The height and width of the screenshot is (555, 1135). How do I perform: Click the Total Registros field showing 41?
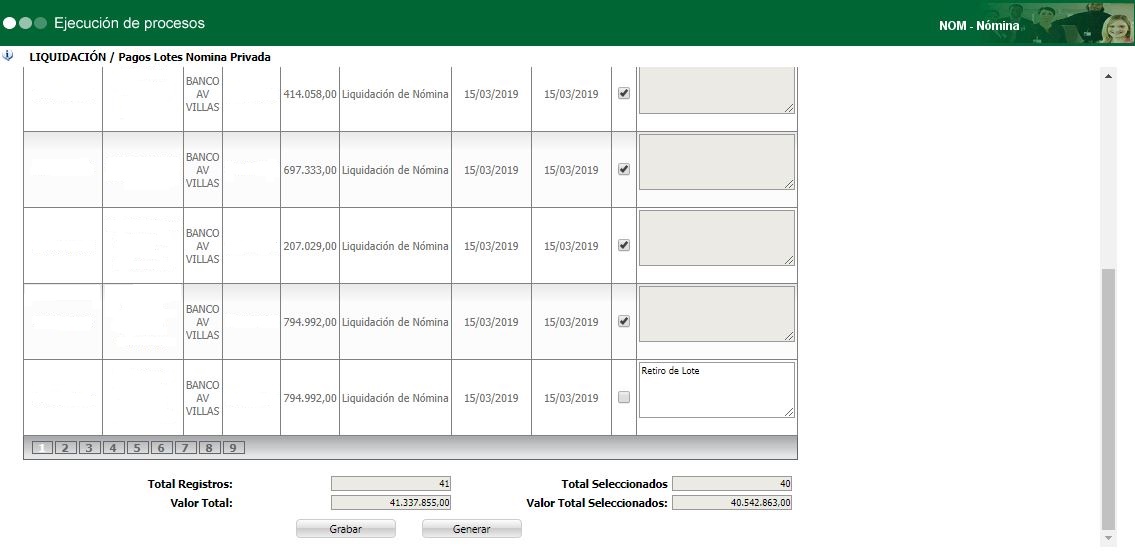point(392,484)
